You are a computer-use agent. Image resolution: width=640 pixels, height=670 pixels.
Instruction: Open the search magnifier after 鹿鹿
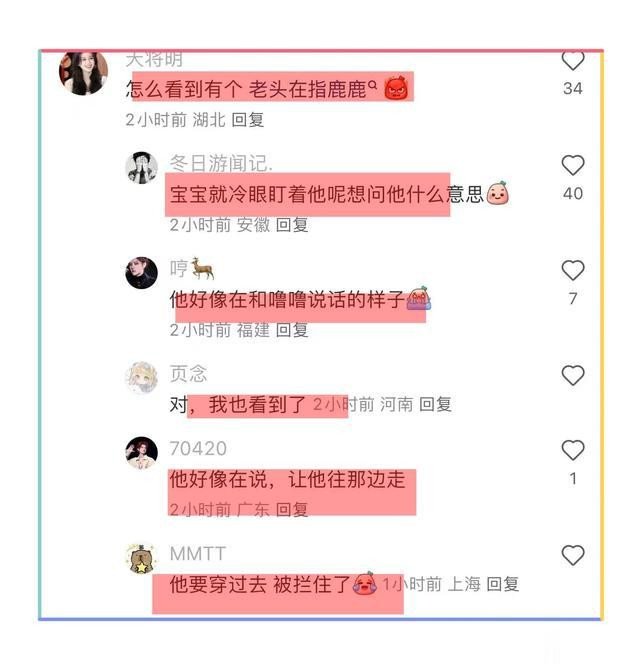coord(373,85)
